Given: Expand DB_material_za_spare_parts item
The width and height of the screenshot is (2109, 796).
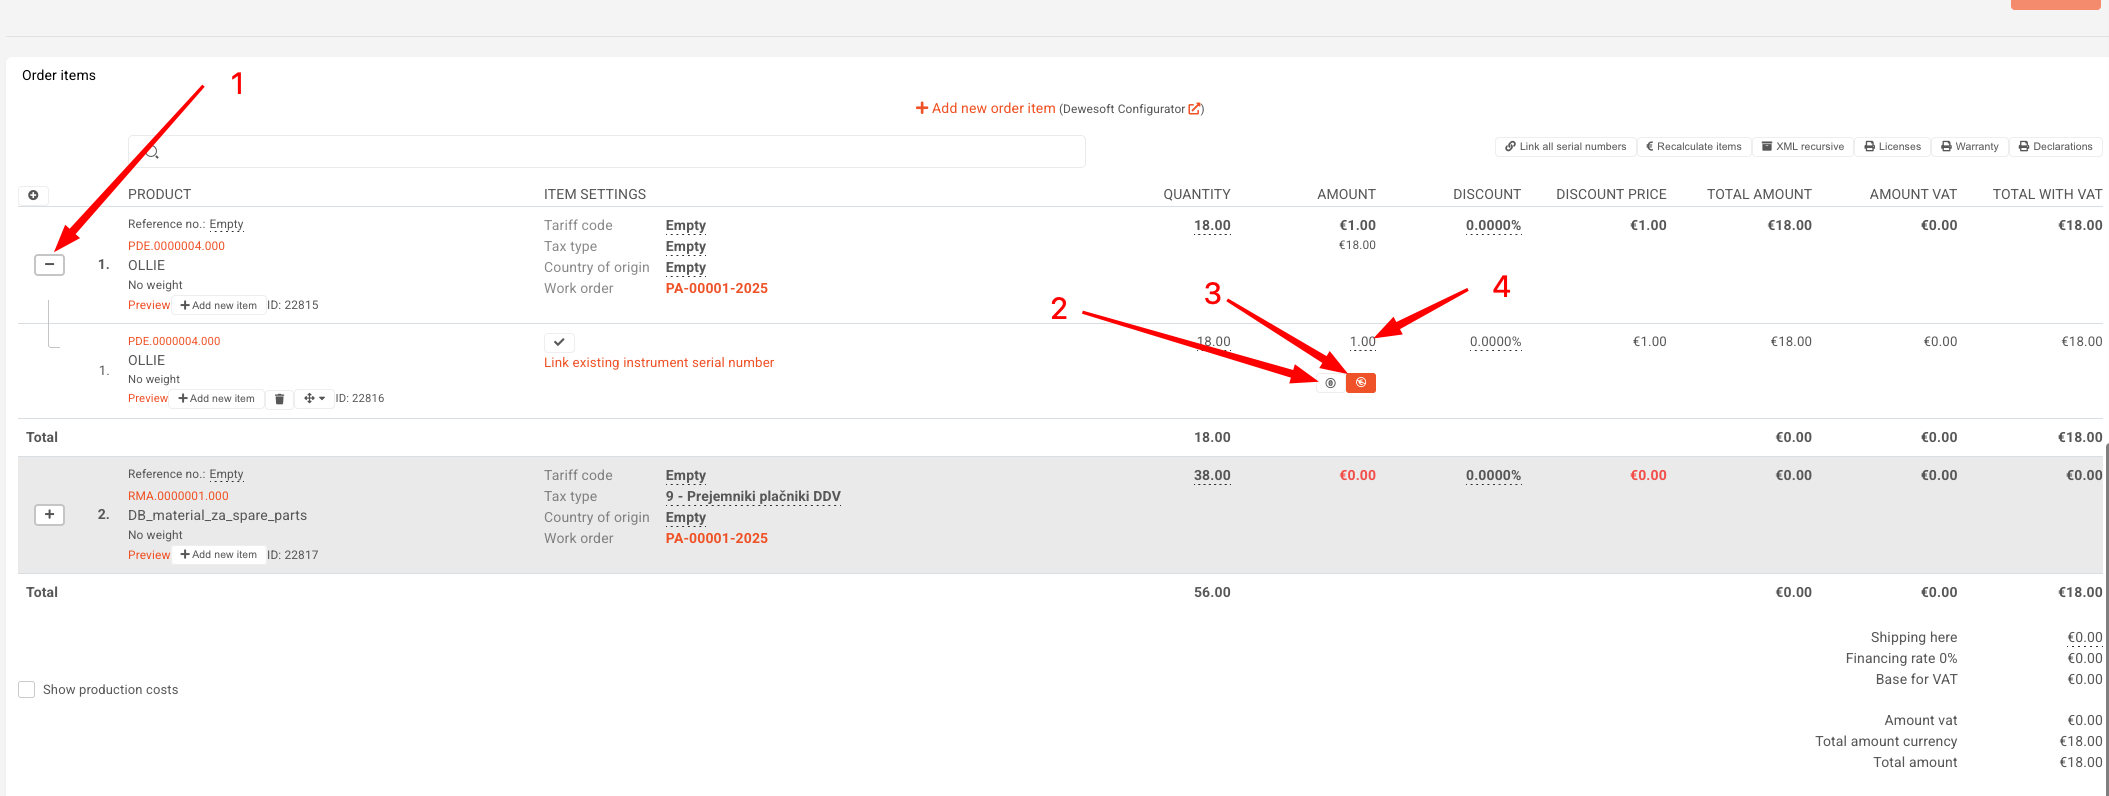Looking at the screenshot, I should (49, 515).
